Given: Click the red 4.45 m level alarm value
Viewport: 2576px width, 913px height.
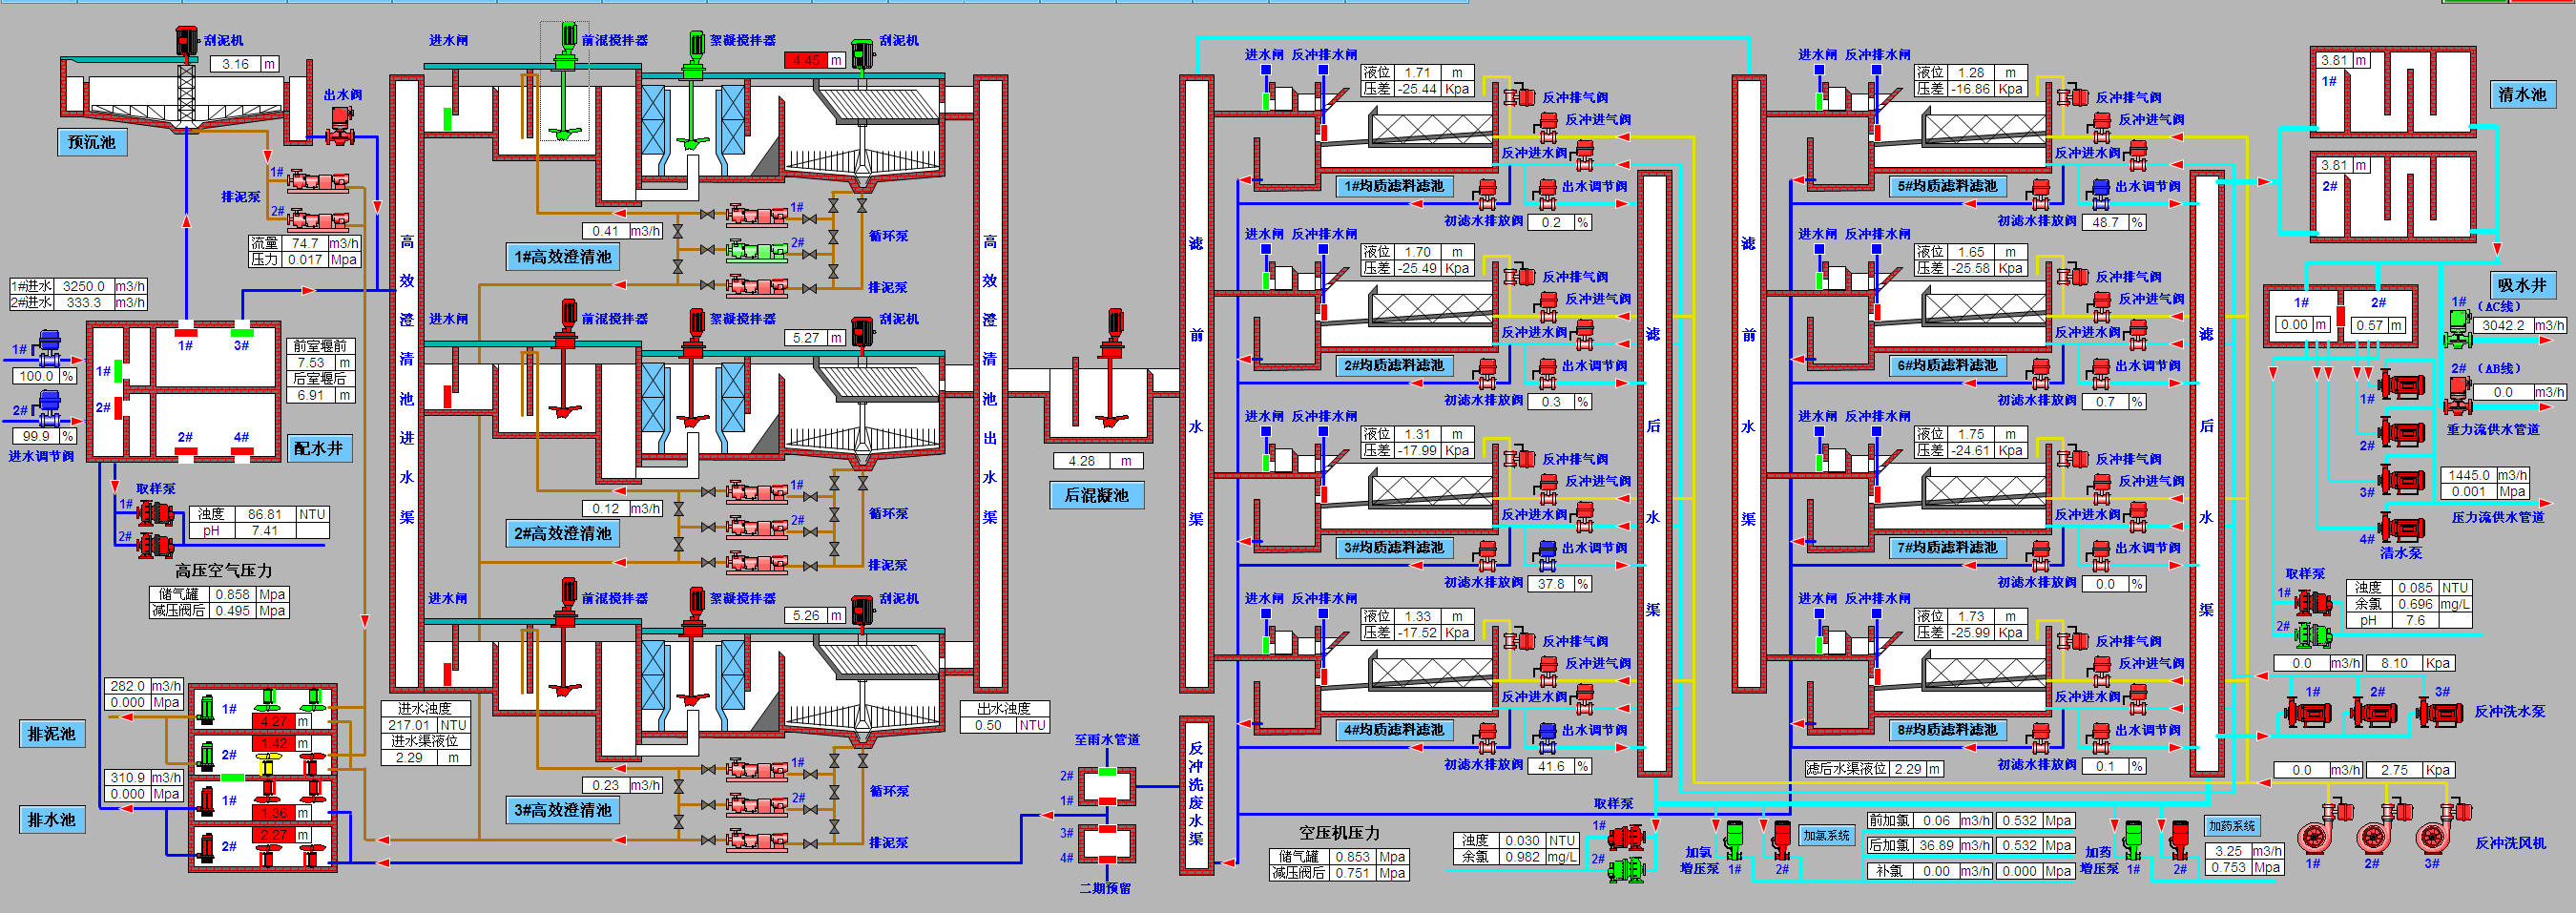Looking at the screenshot, I should [x=806, y=60].
